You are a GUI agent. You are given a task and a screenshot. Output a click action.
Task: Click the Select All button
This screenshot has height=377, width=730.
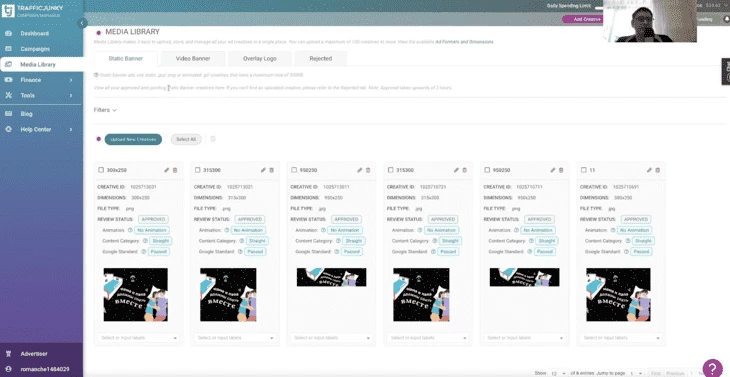pos(186,139)
